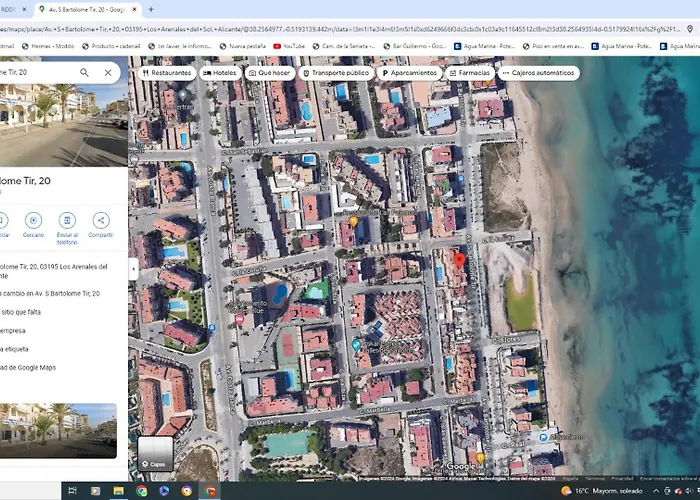Click the blue Aparcamiento parking marker

pos(543,438)
